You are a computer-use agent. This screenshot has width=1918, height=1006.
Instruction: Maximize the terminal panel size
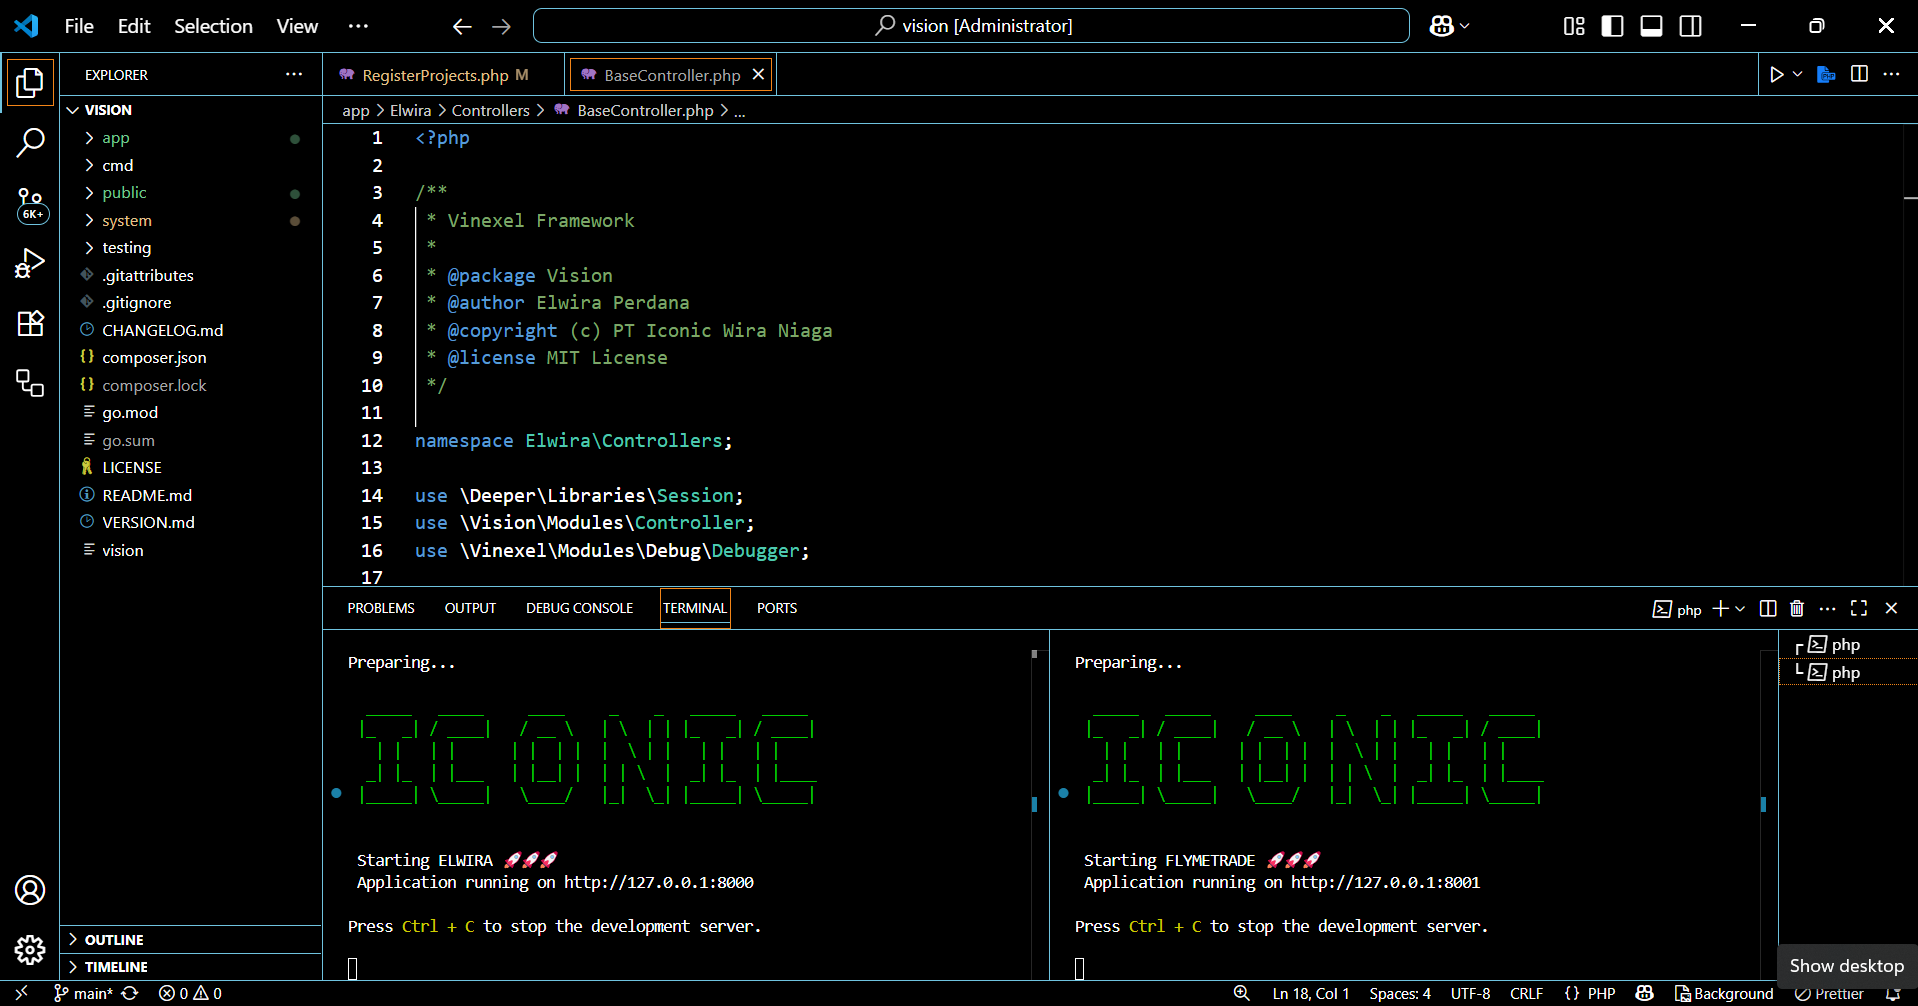coord(1859,608)
